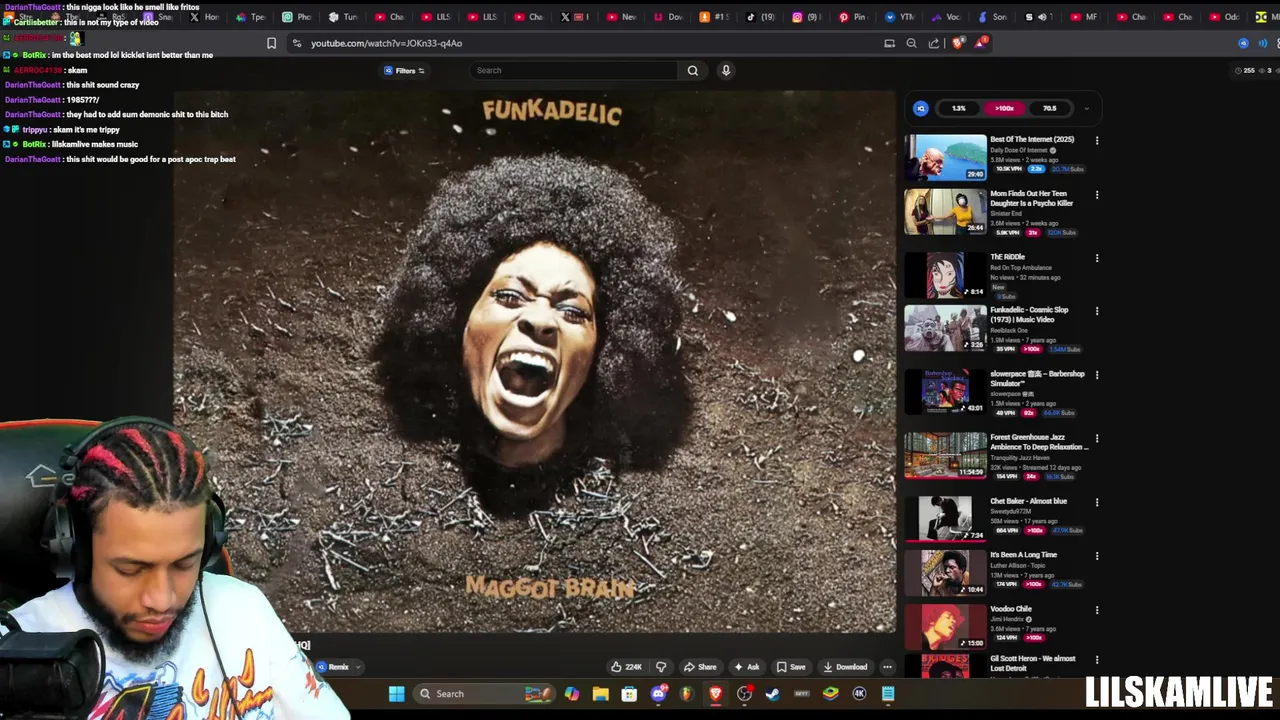1280x720 pixels.
Task: Open BlueStacks from the taskbar
Action: 831,693
